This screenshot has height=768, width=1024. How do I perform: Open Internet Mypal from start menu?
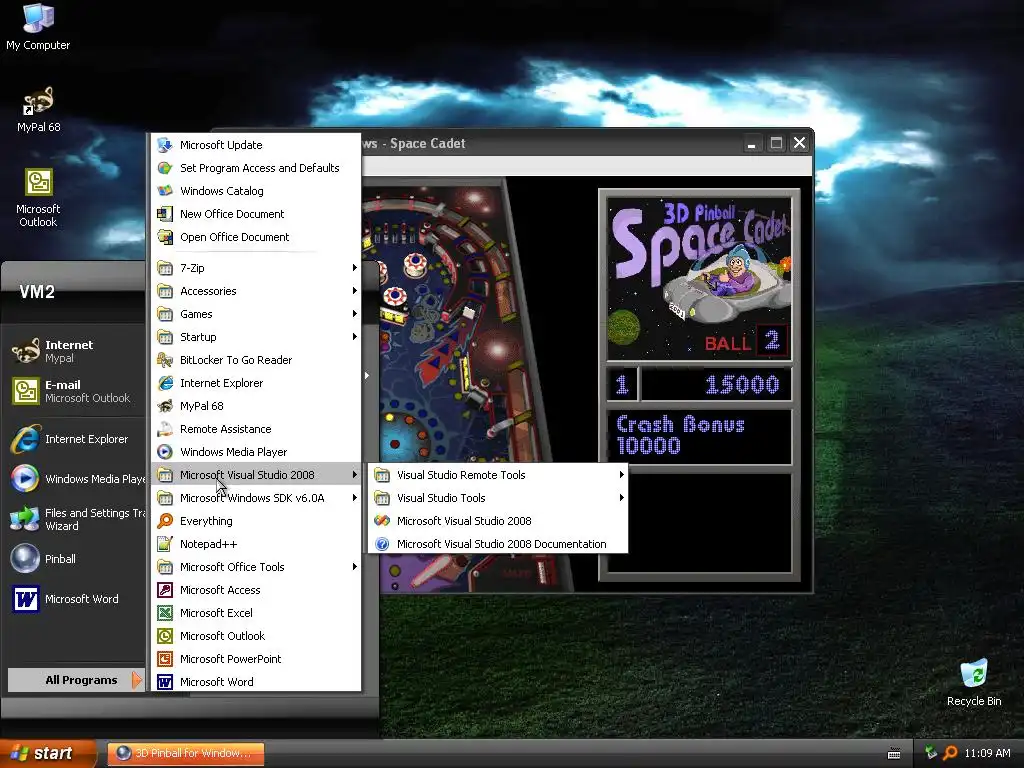(74, 351)
